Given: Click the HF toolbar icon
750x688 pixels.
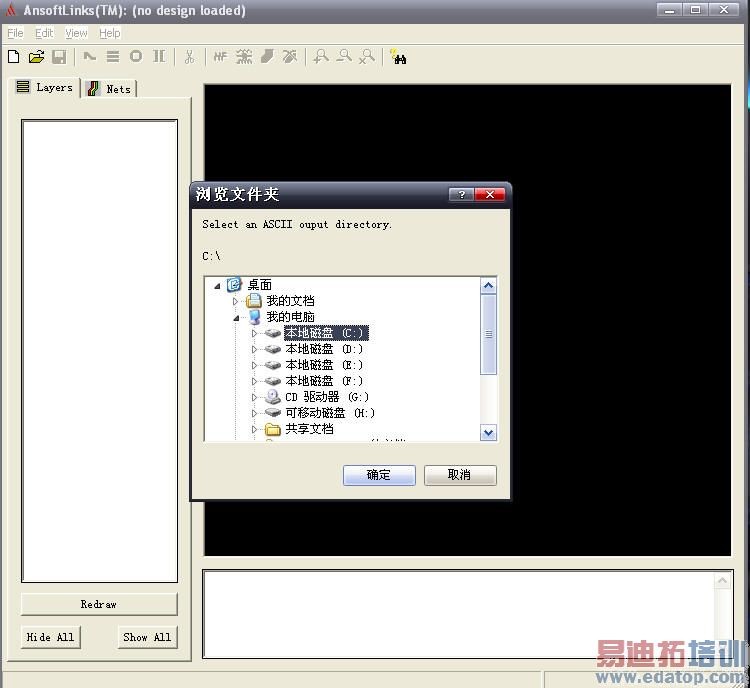Looking at the screenshot, I should (220, 57).
